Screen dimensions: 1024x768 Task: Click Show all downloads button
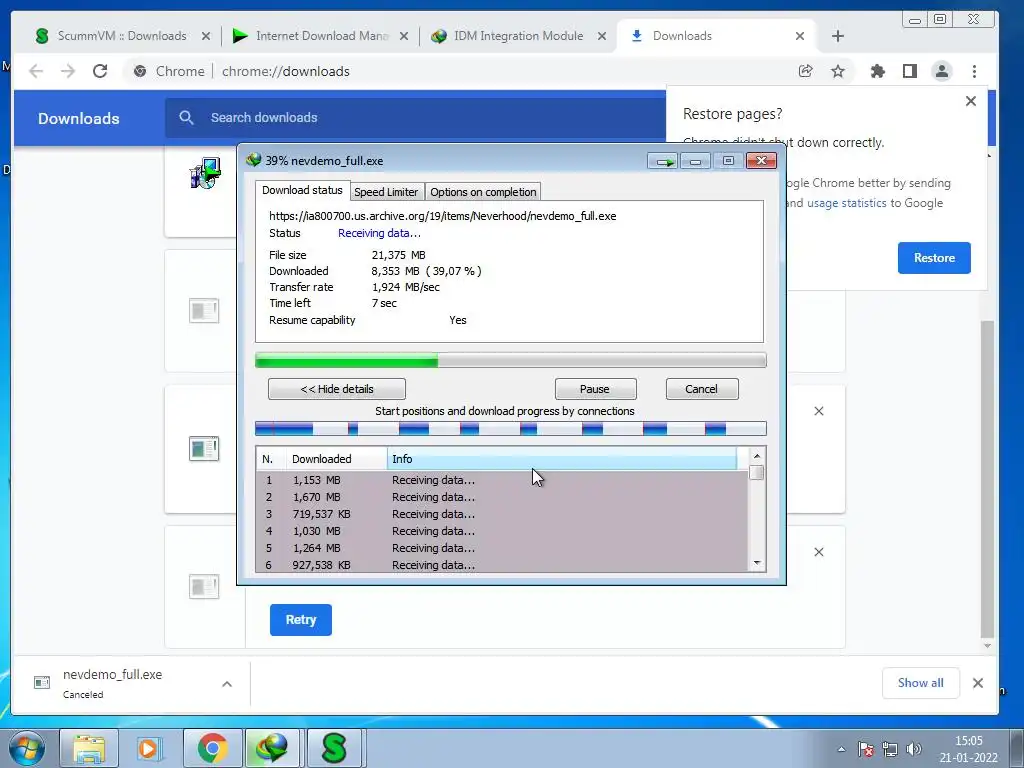[x=920, y=683]
